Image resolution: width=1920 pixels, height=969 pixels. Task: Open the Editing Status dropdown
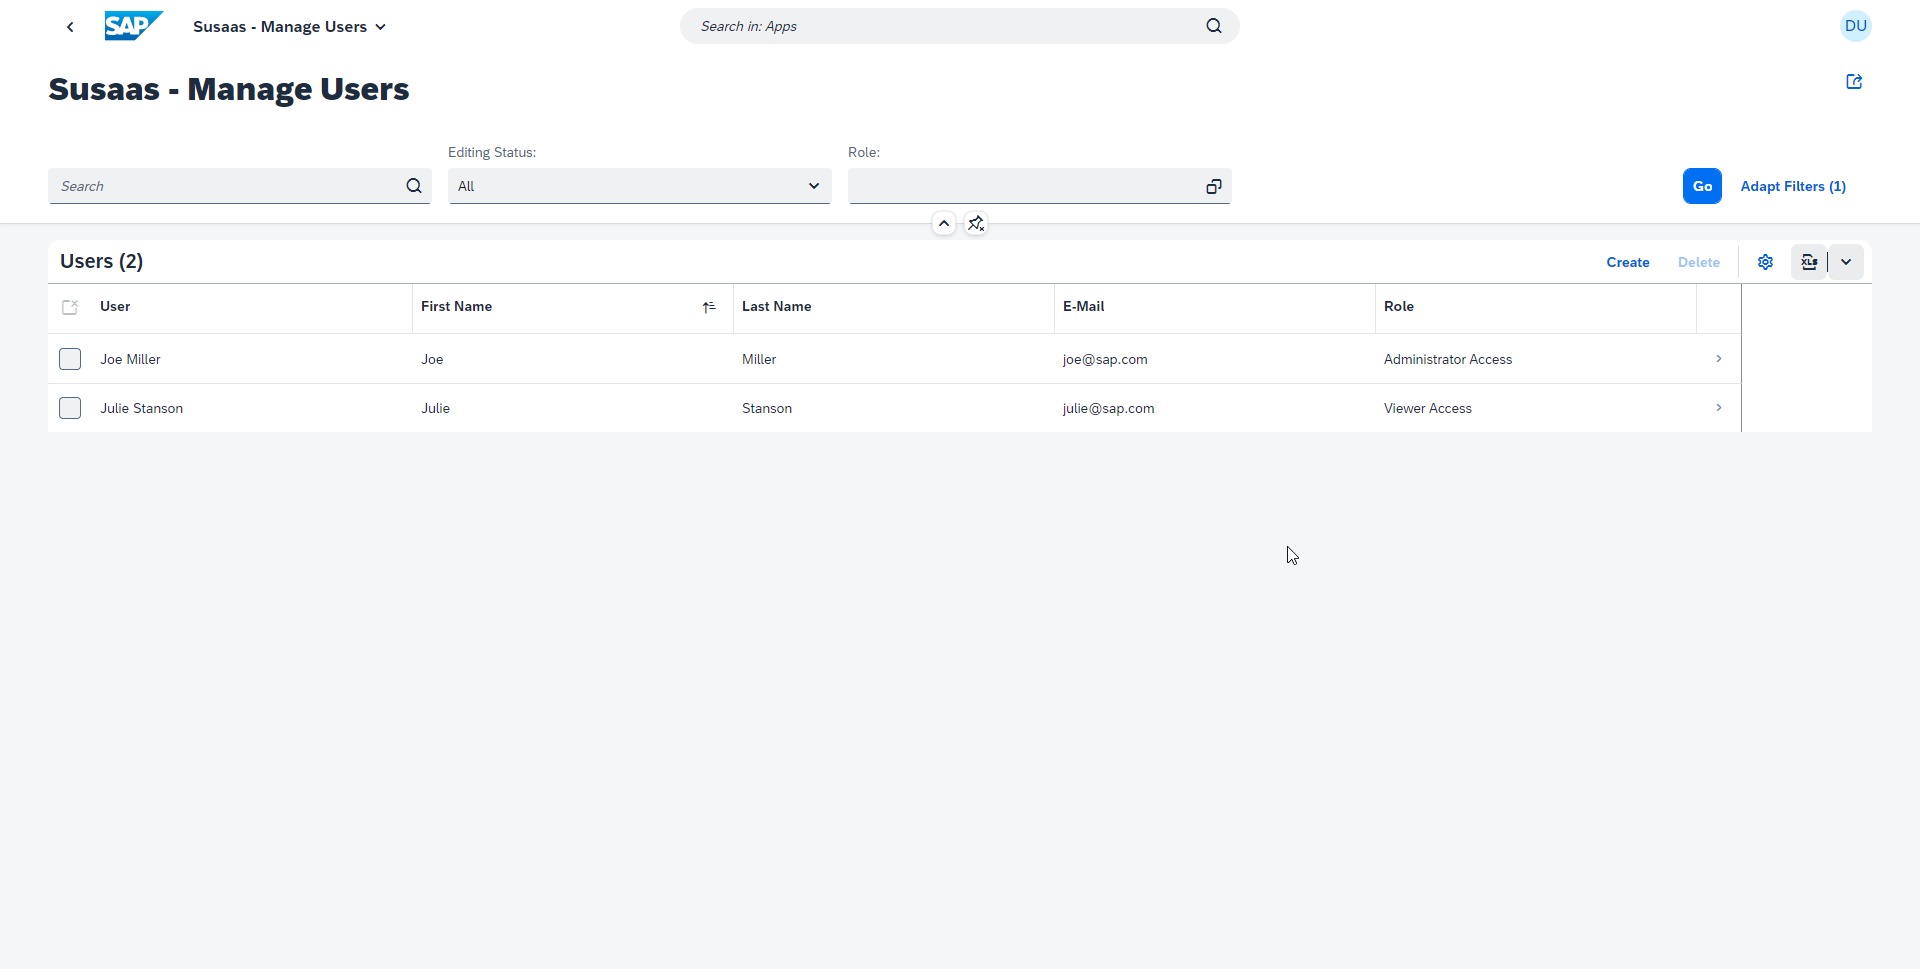point(640,186)
